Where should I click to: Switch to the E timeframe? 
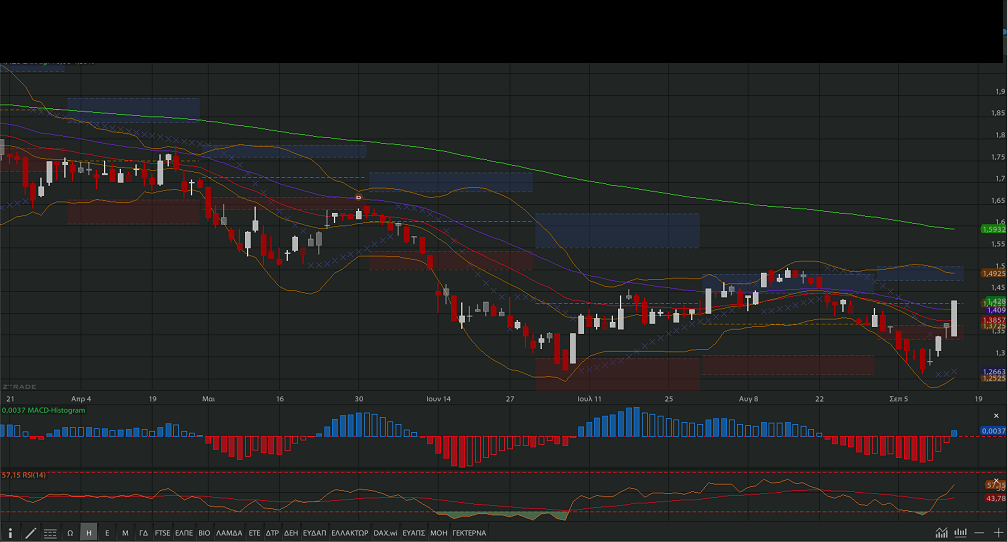[x=107, y=533]
